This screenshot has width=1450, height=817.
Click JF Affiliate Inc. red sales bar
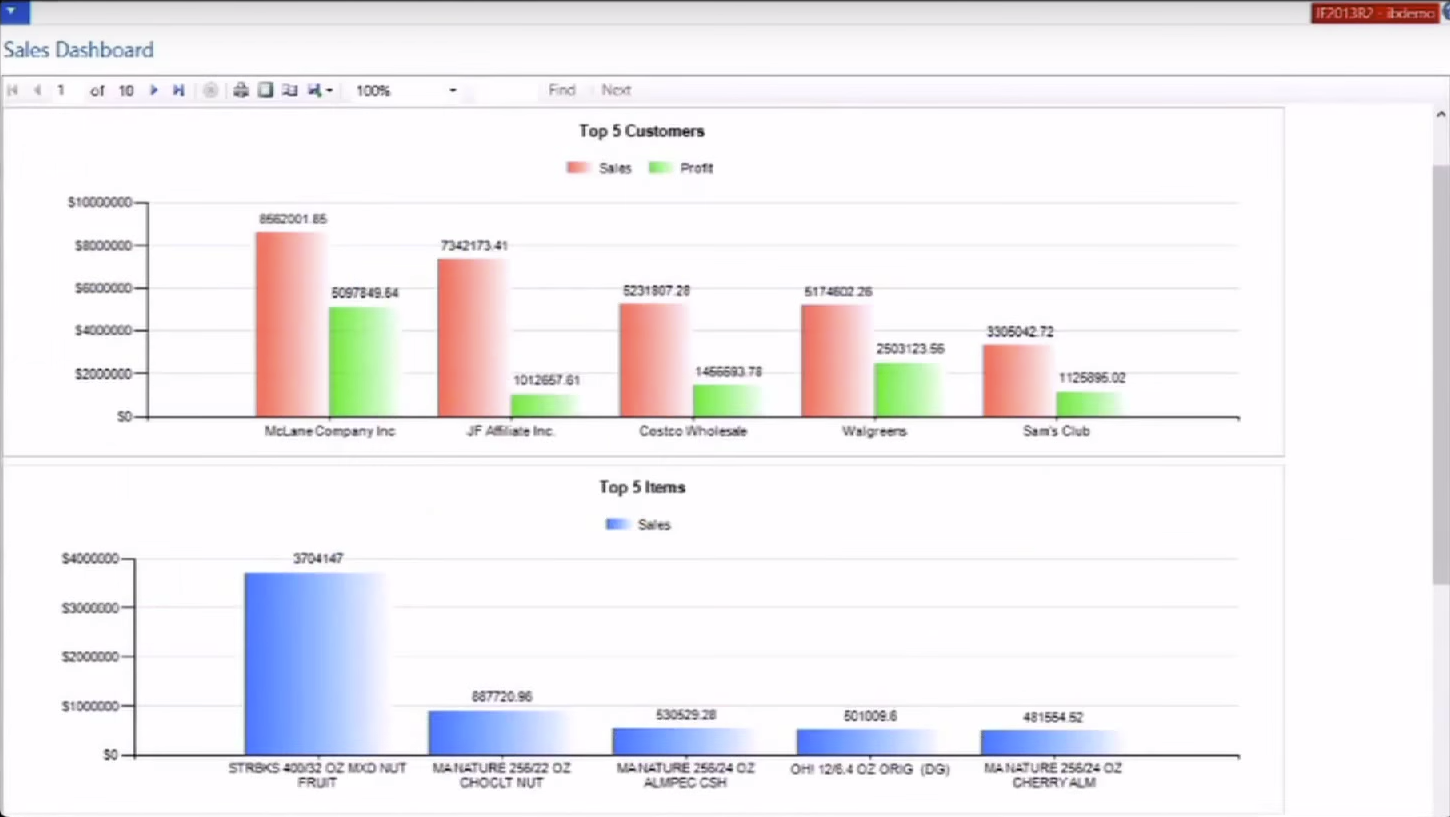point(473,338)
